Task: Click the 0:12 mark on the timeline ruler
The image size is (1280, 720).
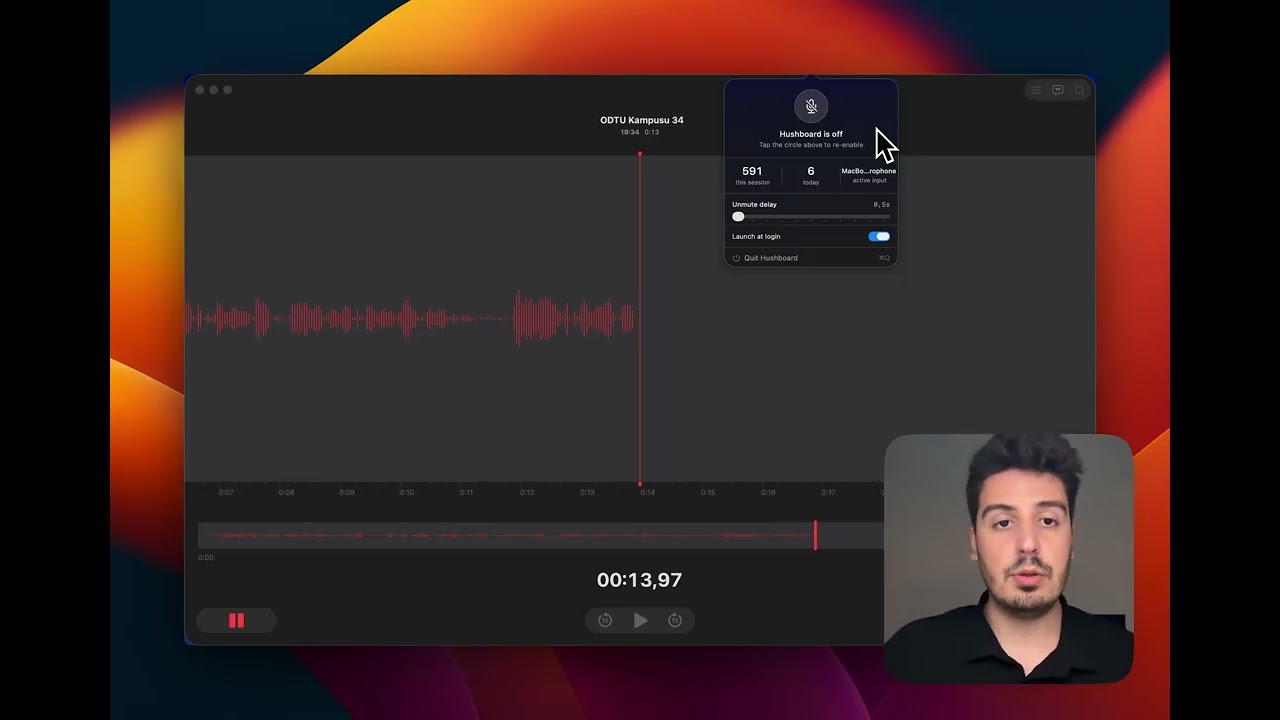Action: point(527,492)
